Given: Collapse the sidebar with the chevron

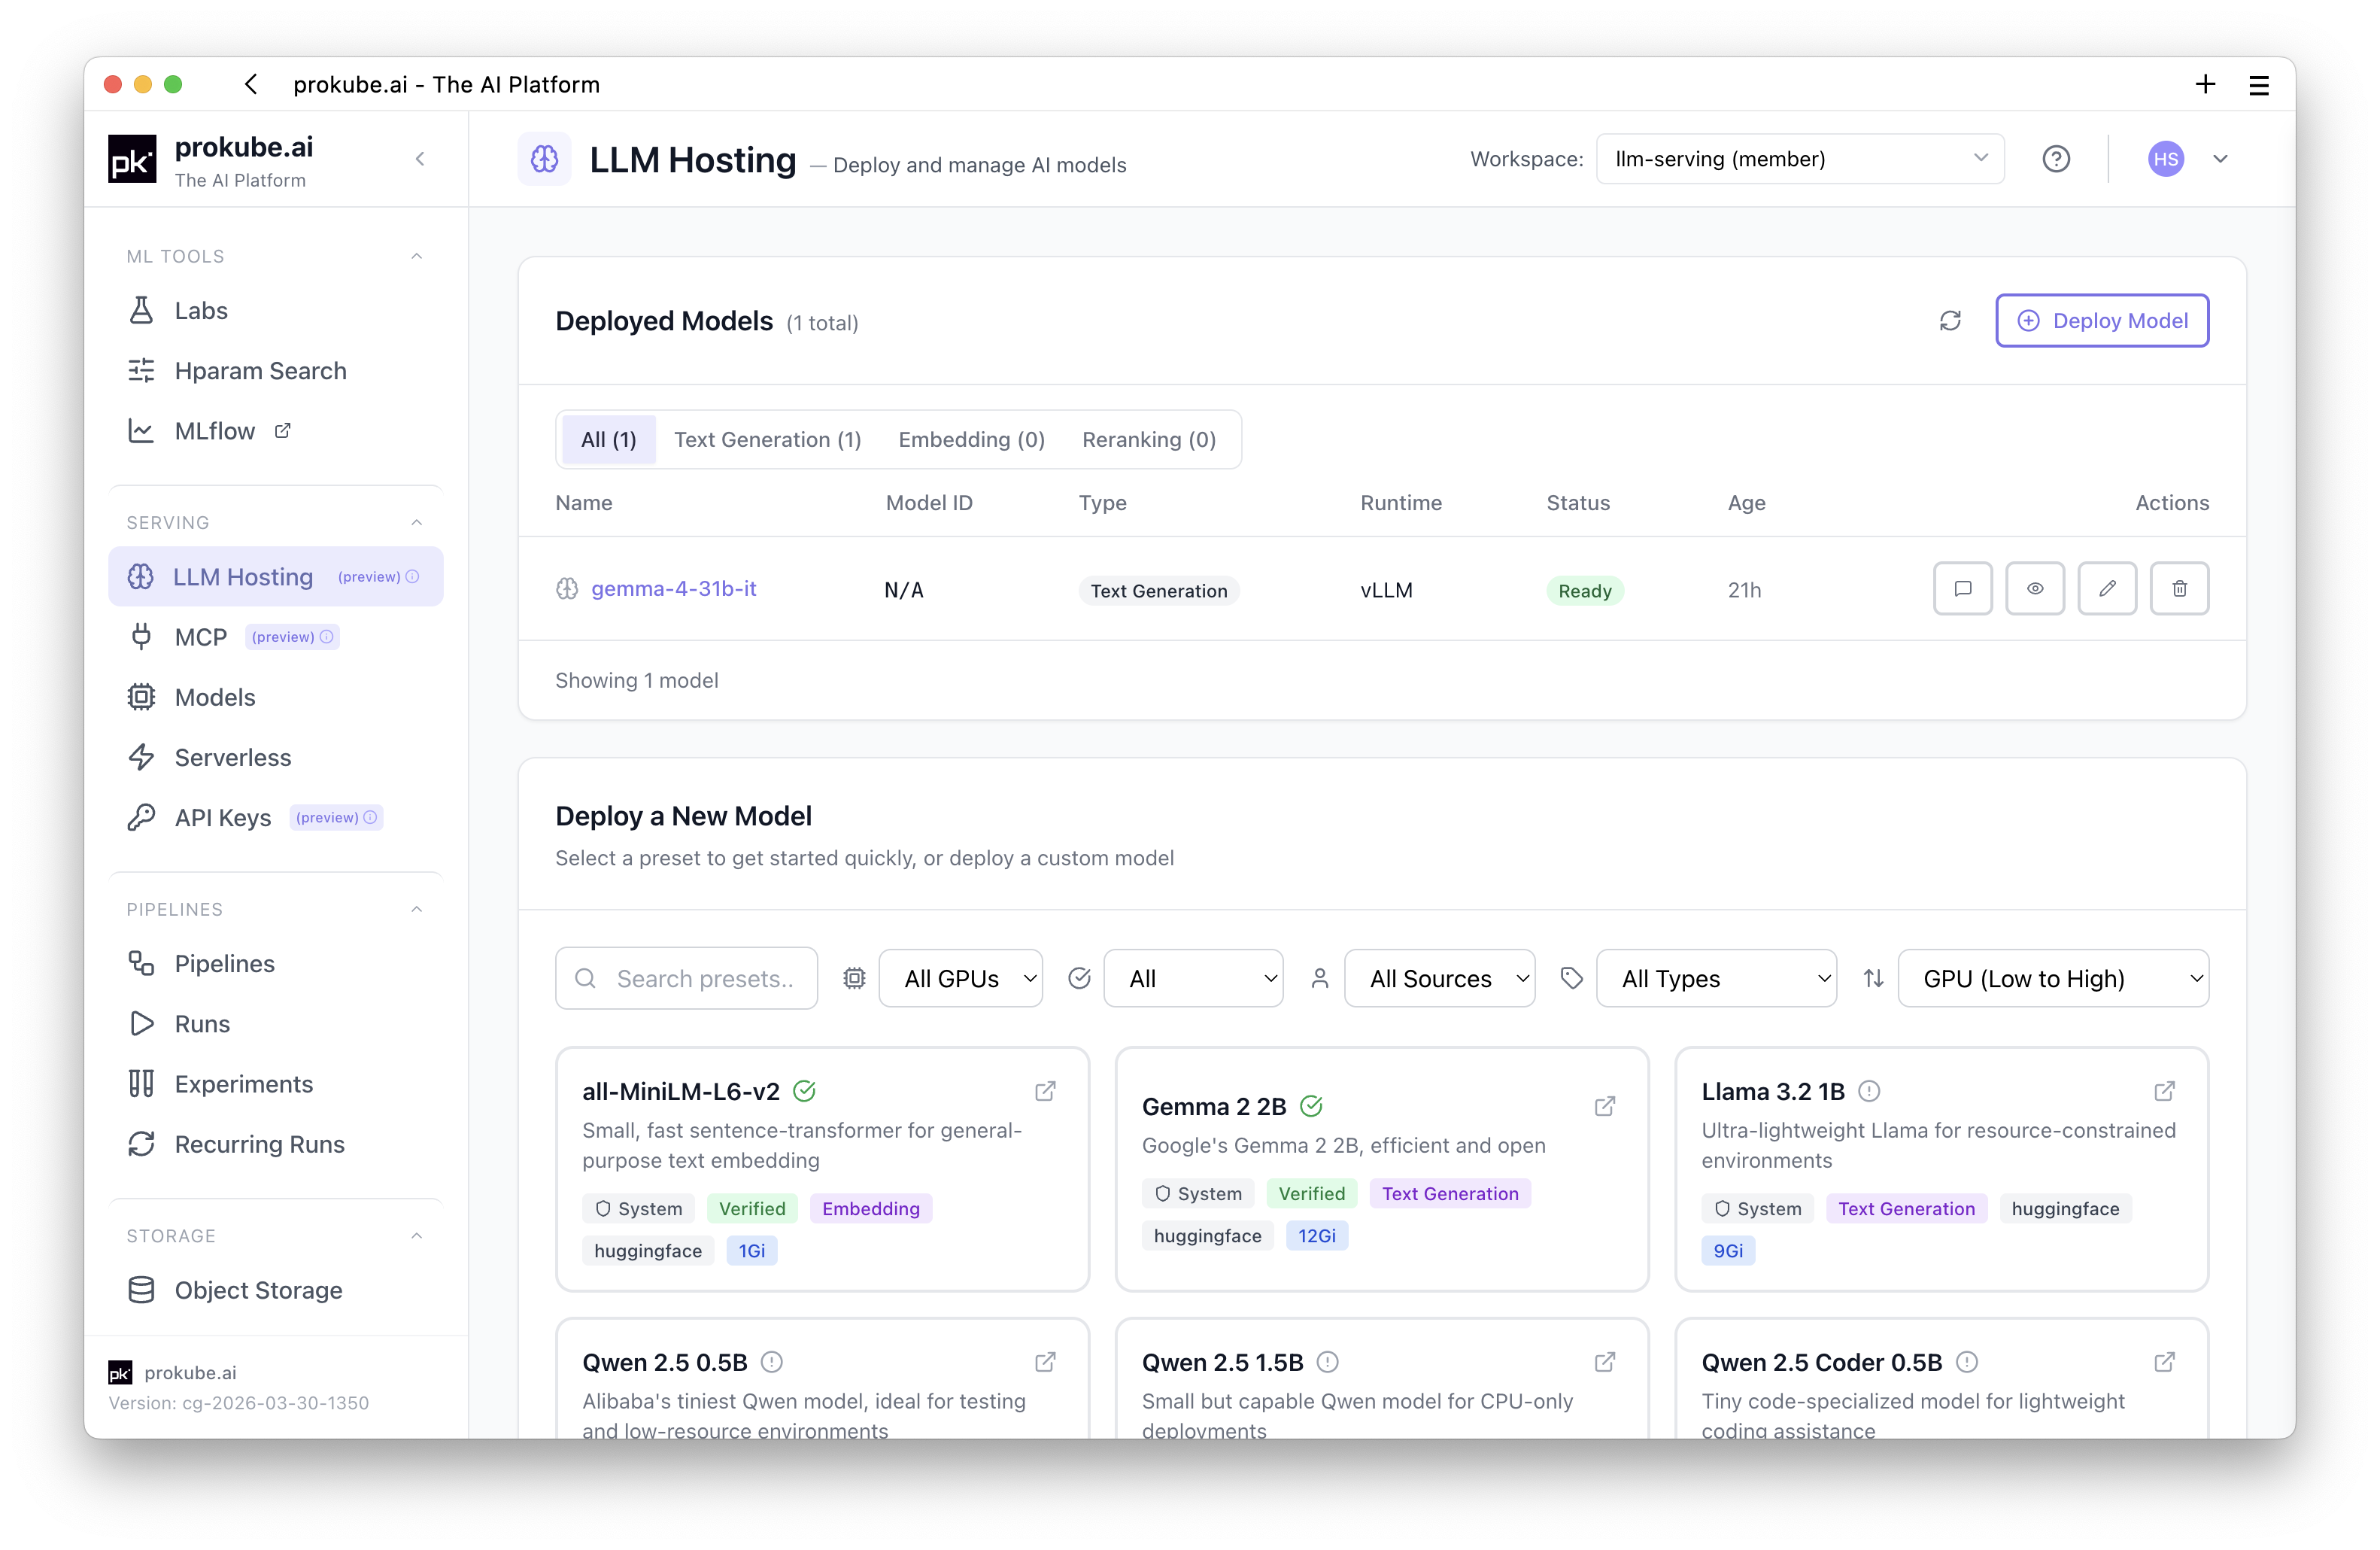Looking at the screenshot, I should (420, 159).
